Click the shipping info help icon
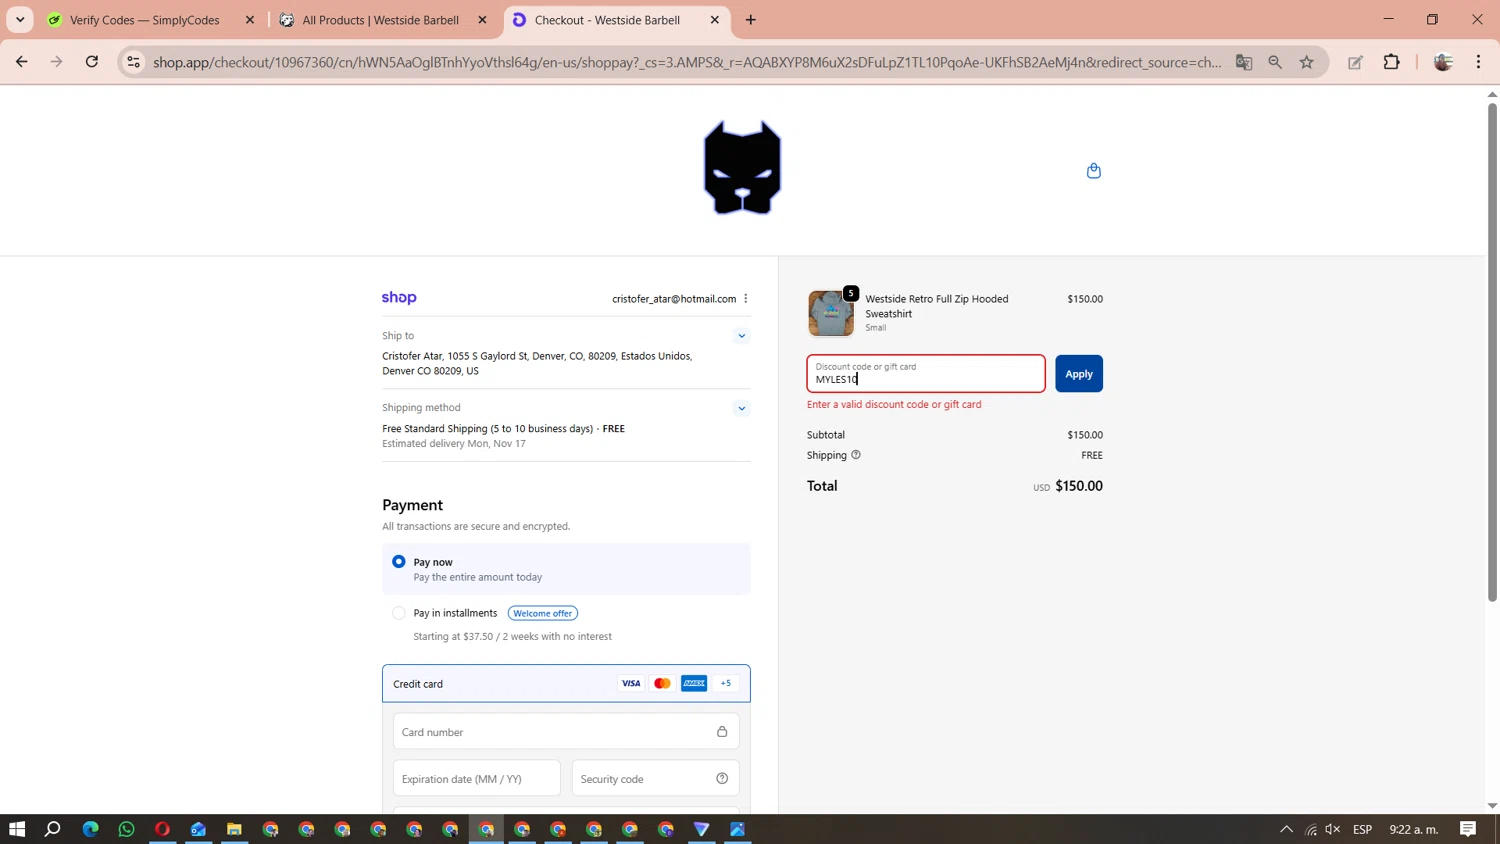1500x844 pixels. click(x=856, y=455)
